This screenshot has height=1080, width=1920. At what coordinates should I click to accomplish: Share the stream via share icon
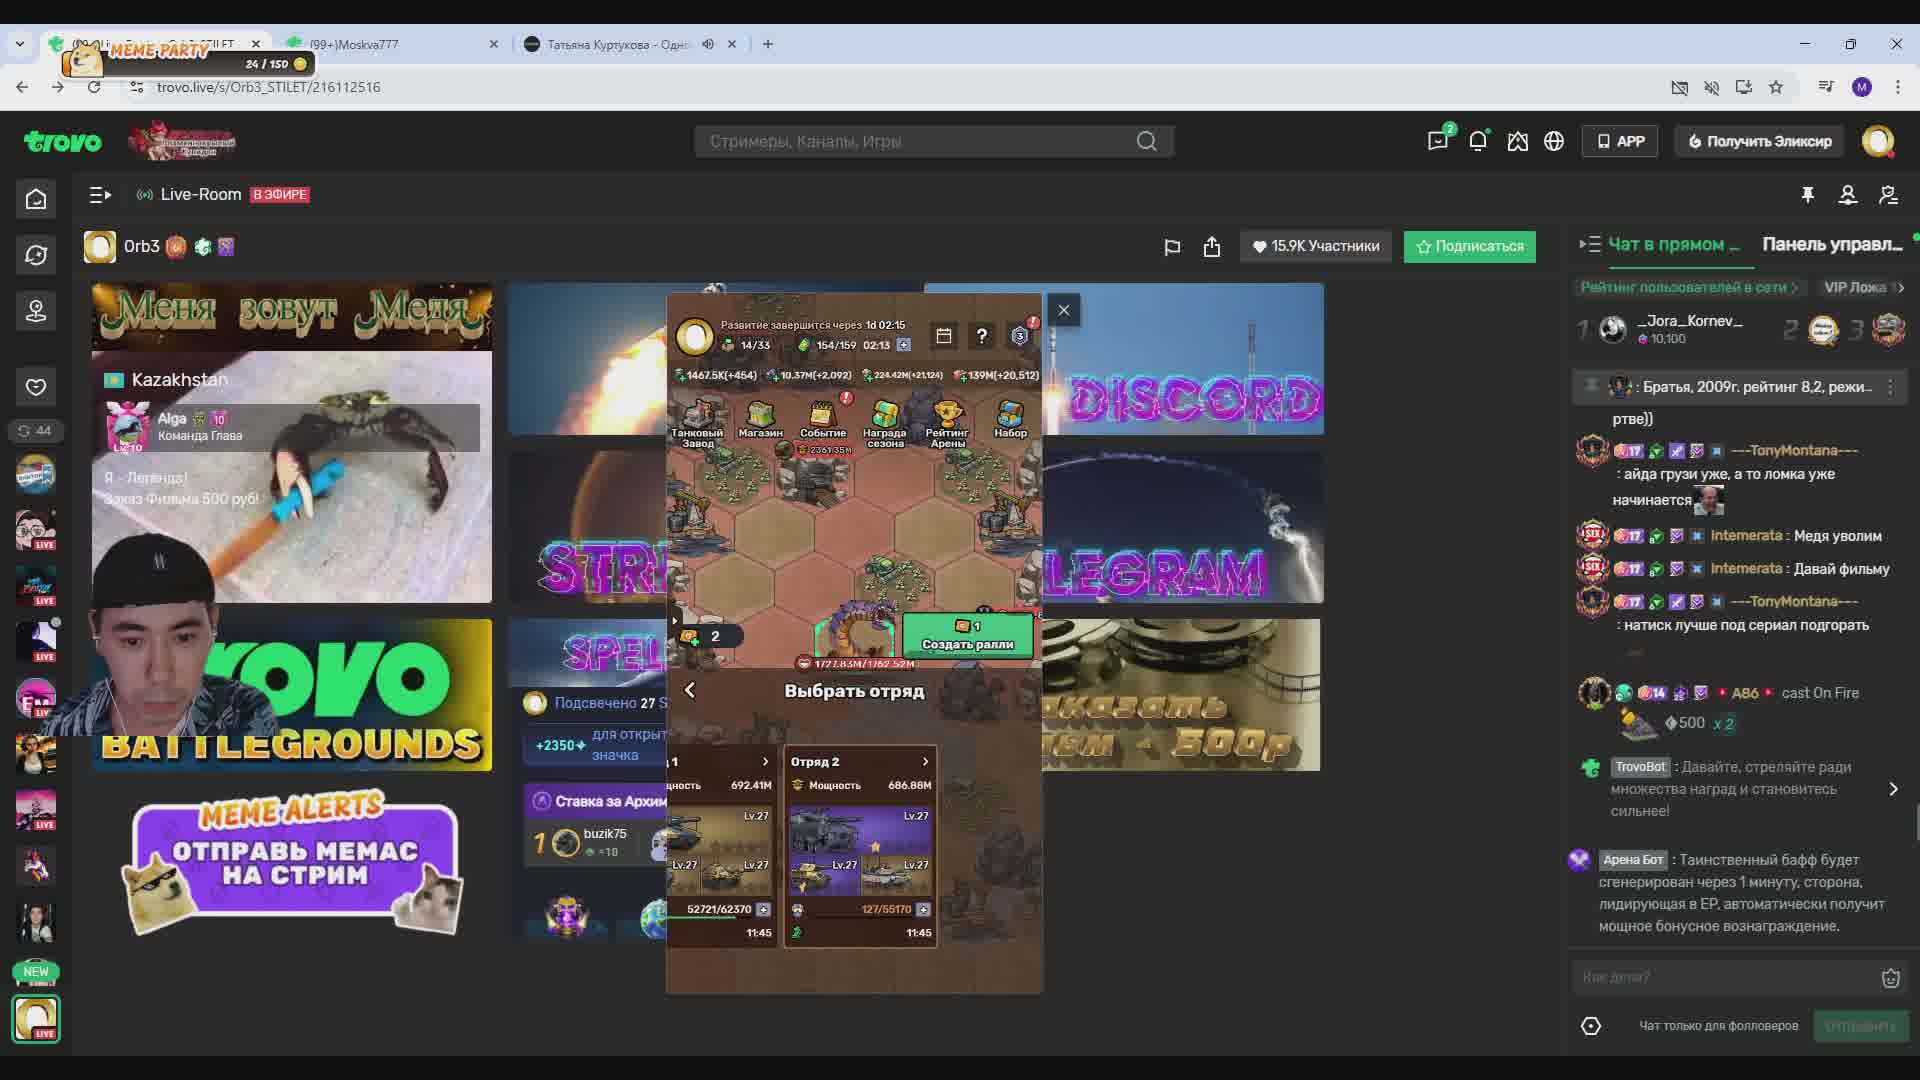coord(1212,247)
